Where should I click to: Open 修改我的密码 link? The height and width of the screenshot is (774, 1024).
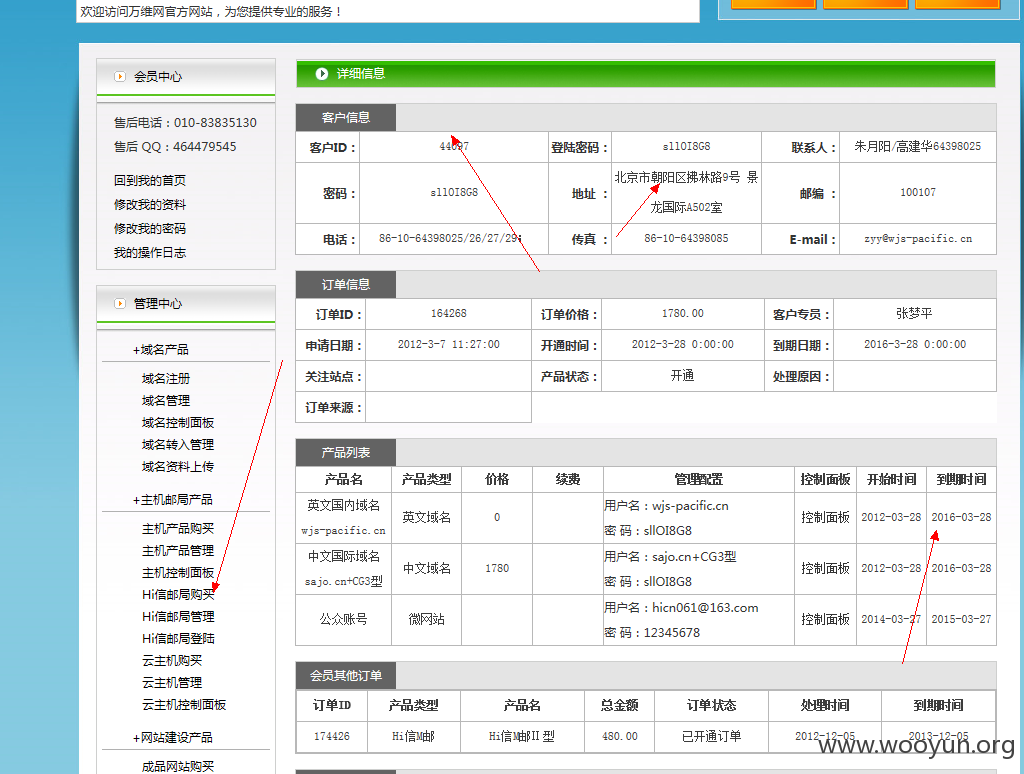[x=150, y=229]
